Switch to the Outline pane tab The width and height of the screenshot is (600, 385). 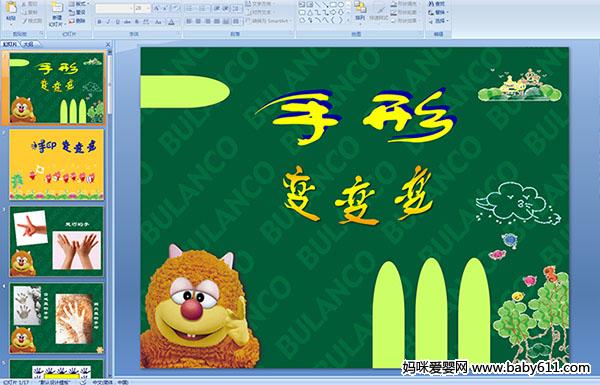click(29, 44)
